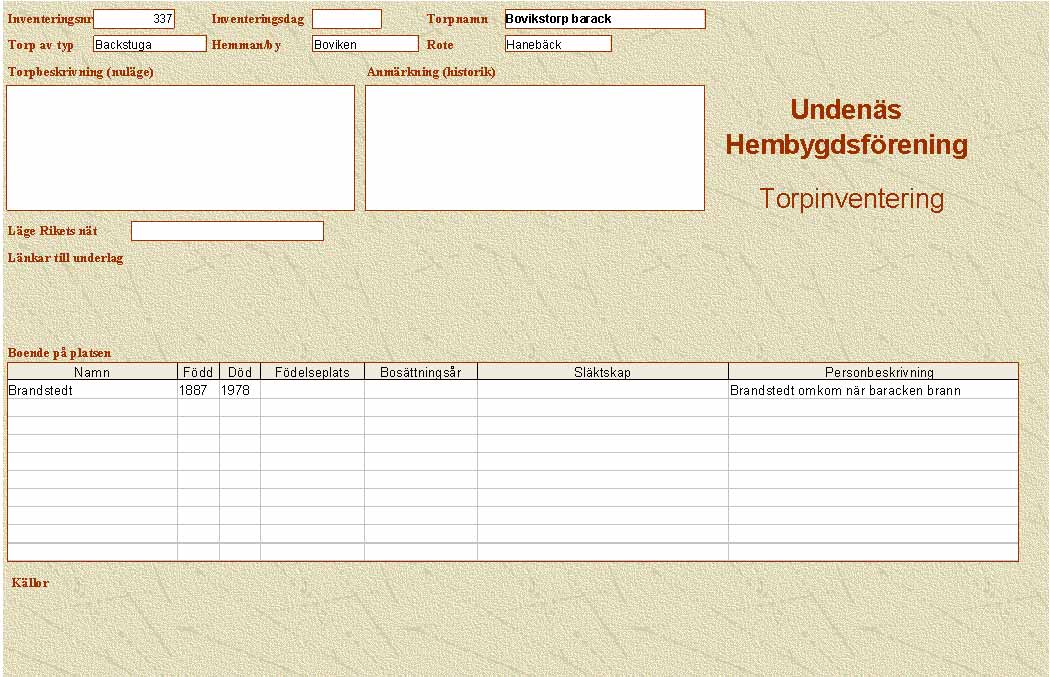Click the cell reading Brandstedt omkom när baracken brann

(x=872, y=390)
